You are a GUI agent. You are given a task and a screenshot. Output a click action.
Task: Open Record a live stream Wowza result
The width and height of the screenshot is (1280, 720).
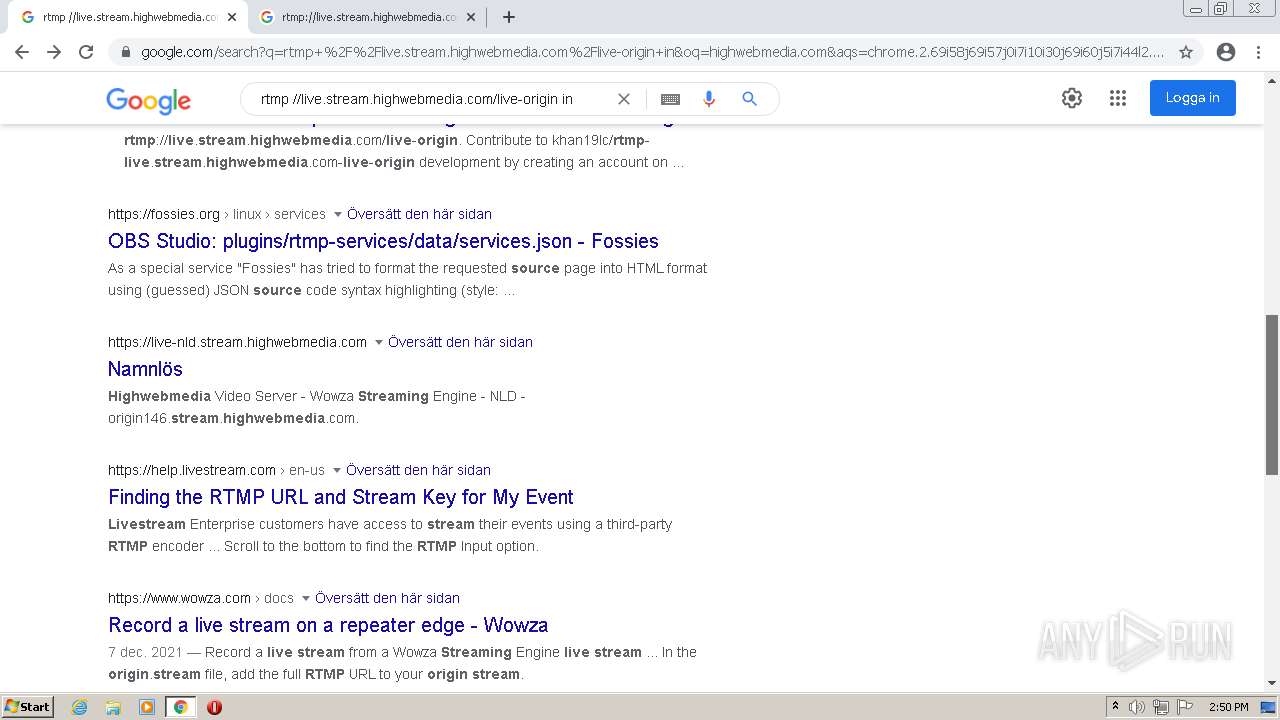(328, 625)
